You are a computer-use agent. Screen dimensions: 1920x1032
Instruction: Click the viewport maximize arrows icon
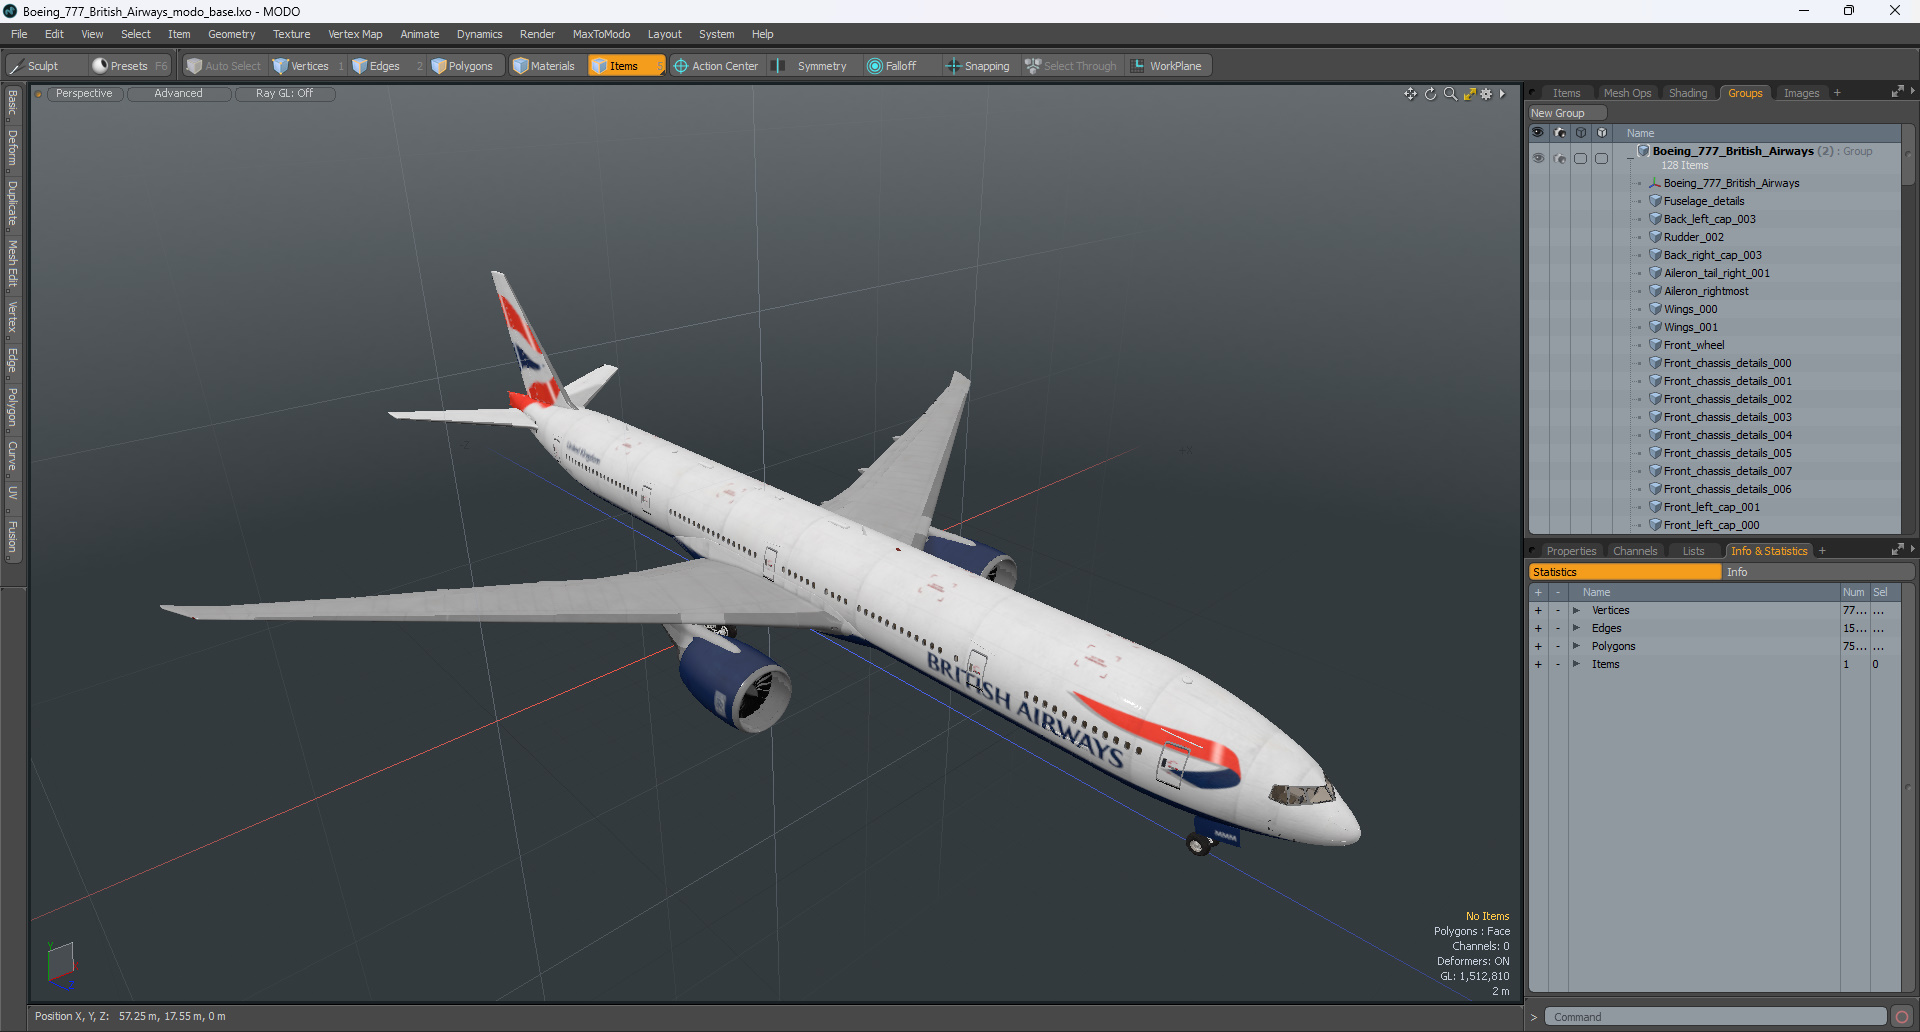[1469, 94]
